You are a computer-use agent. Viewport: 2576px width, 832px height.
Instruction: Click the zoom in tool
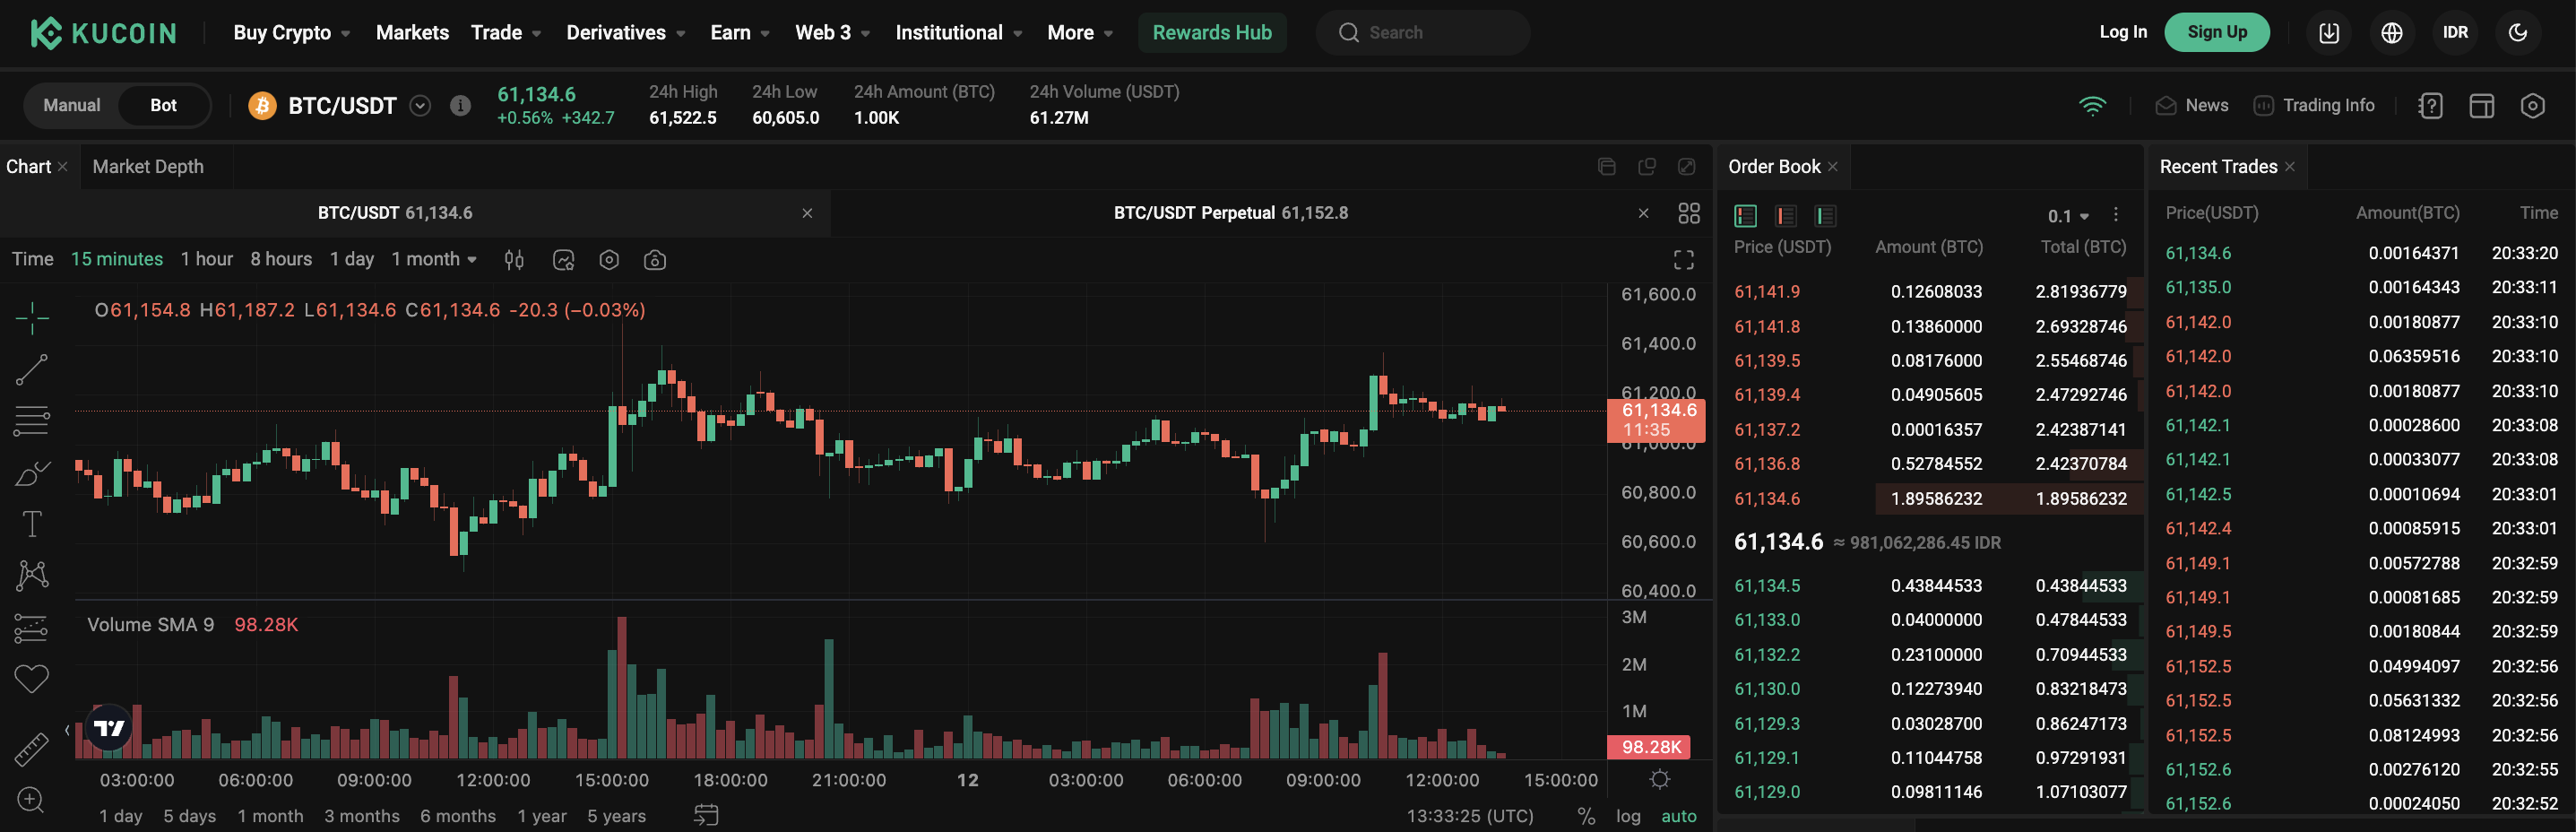click(31, 799)
